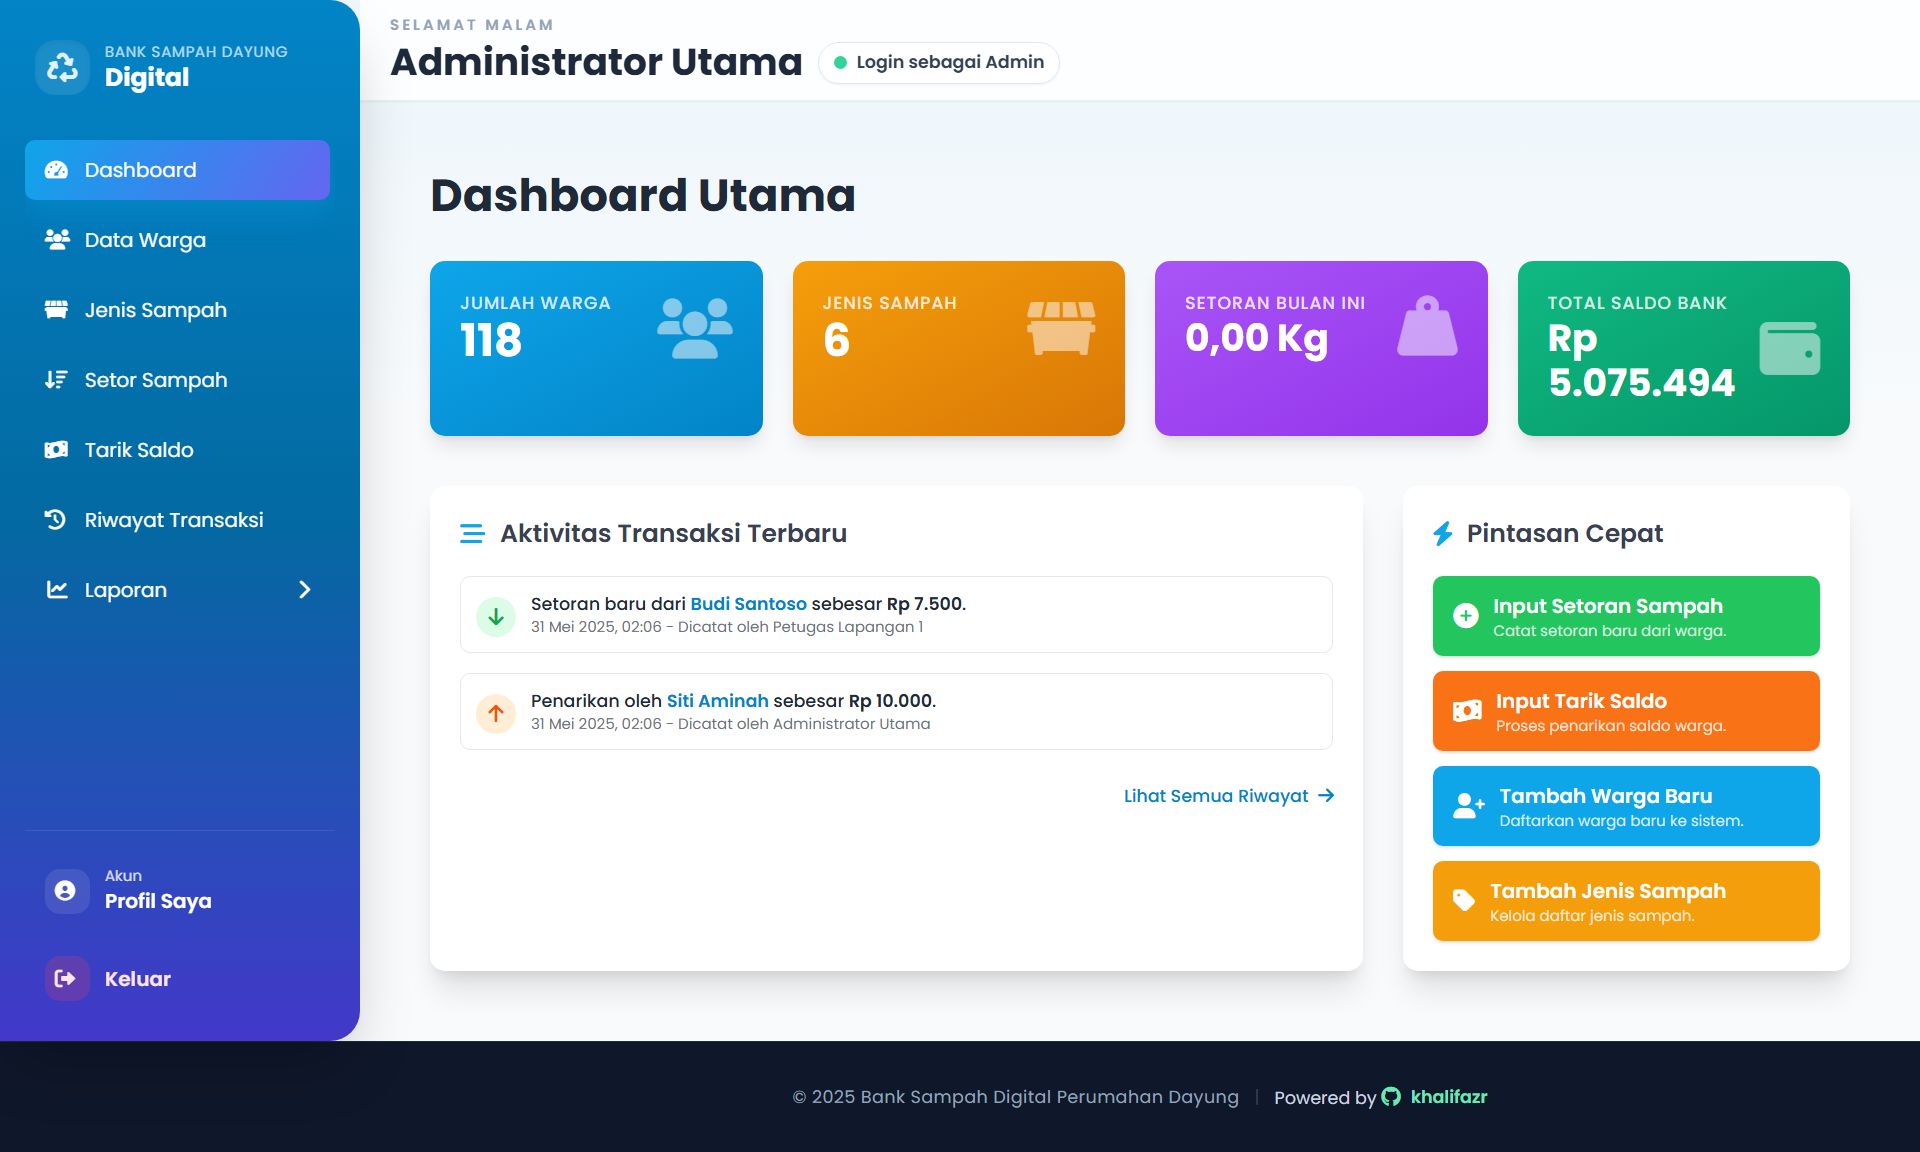Expand the Laporan submenu chevron
The height and width of the screenshot is (1152, 1920).
click(305, 590)
